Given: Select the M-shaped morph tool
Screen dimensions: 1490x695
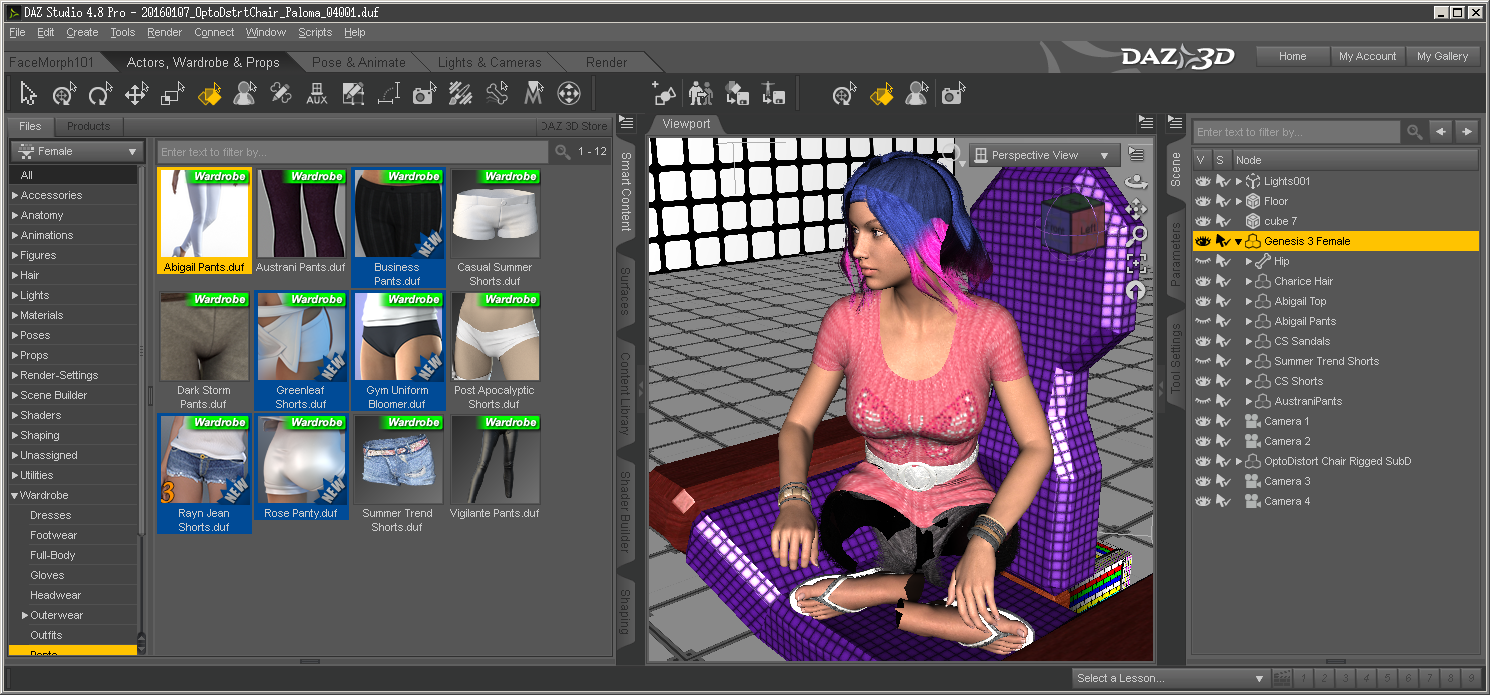Looking at the screenshot, I should tap(533, 94).
